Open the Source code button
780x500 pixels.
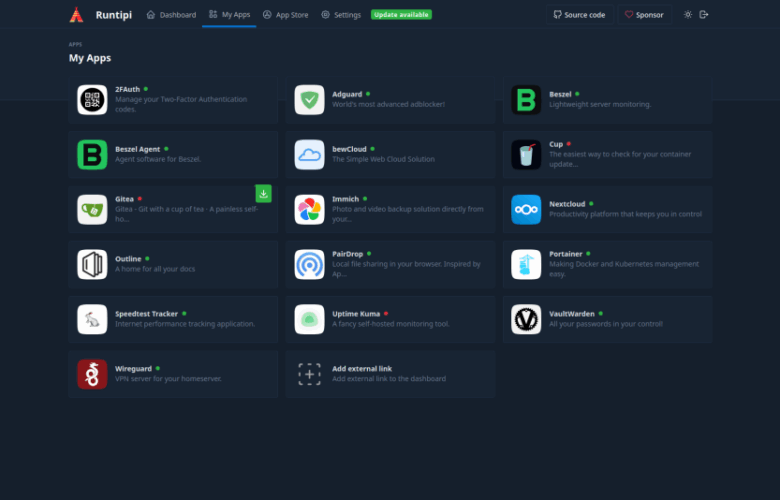pos(580,15)
